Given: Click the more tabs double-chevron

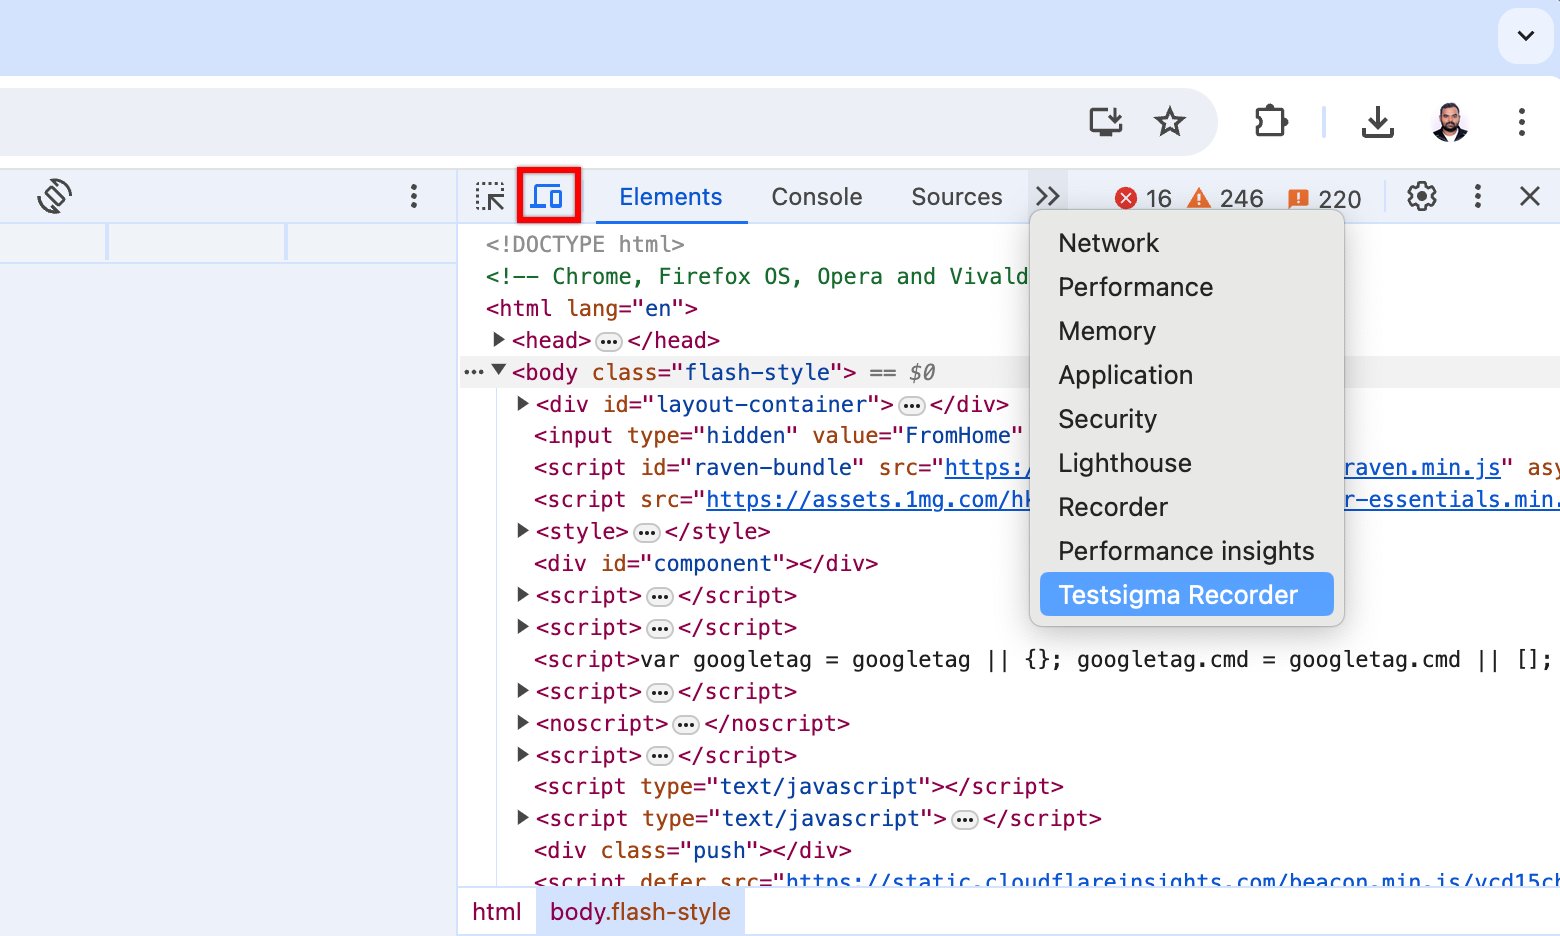Looking at the screenshot, I should 1047,196.
